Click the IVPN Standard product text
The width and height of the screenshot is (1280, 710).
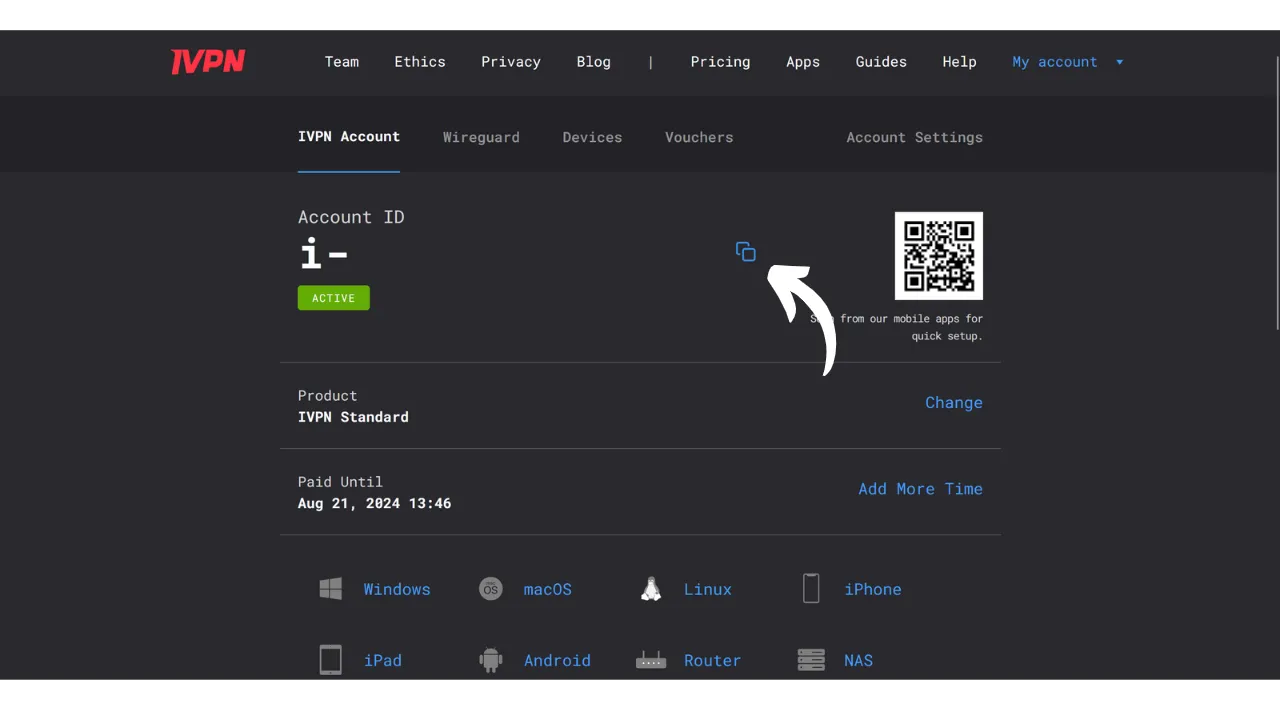(x=353, y=417)
